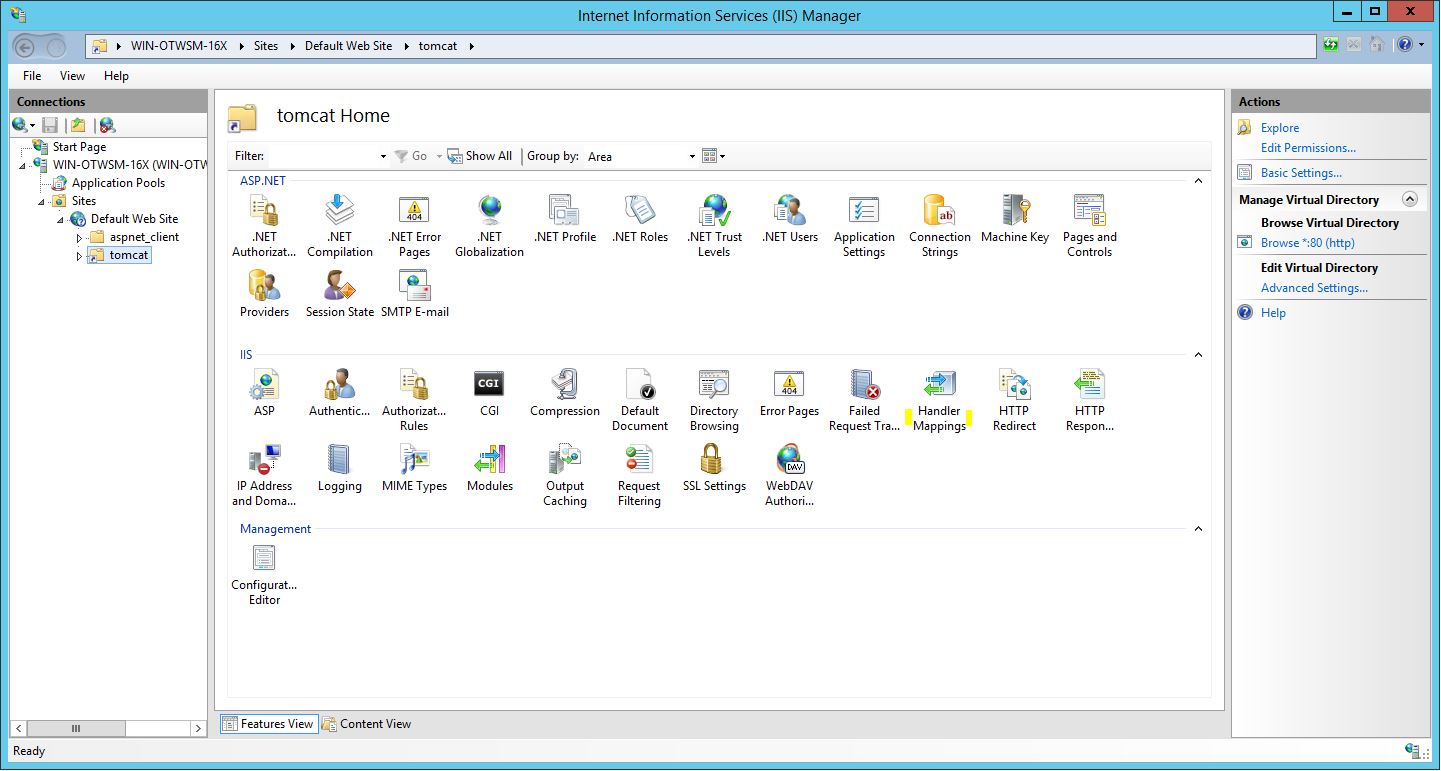Viewport: 1441px width, 771px height.
Task: Select Start Page in Connections tree
Action: [x=79, y=147]
